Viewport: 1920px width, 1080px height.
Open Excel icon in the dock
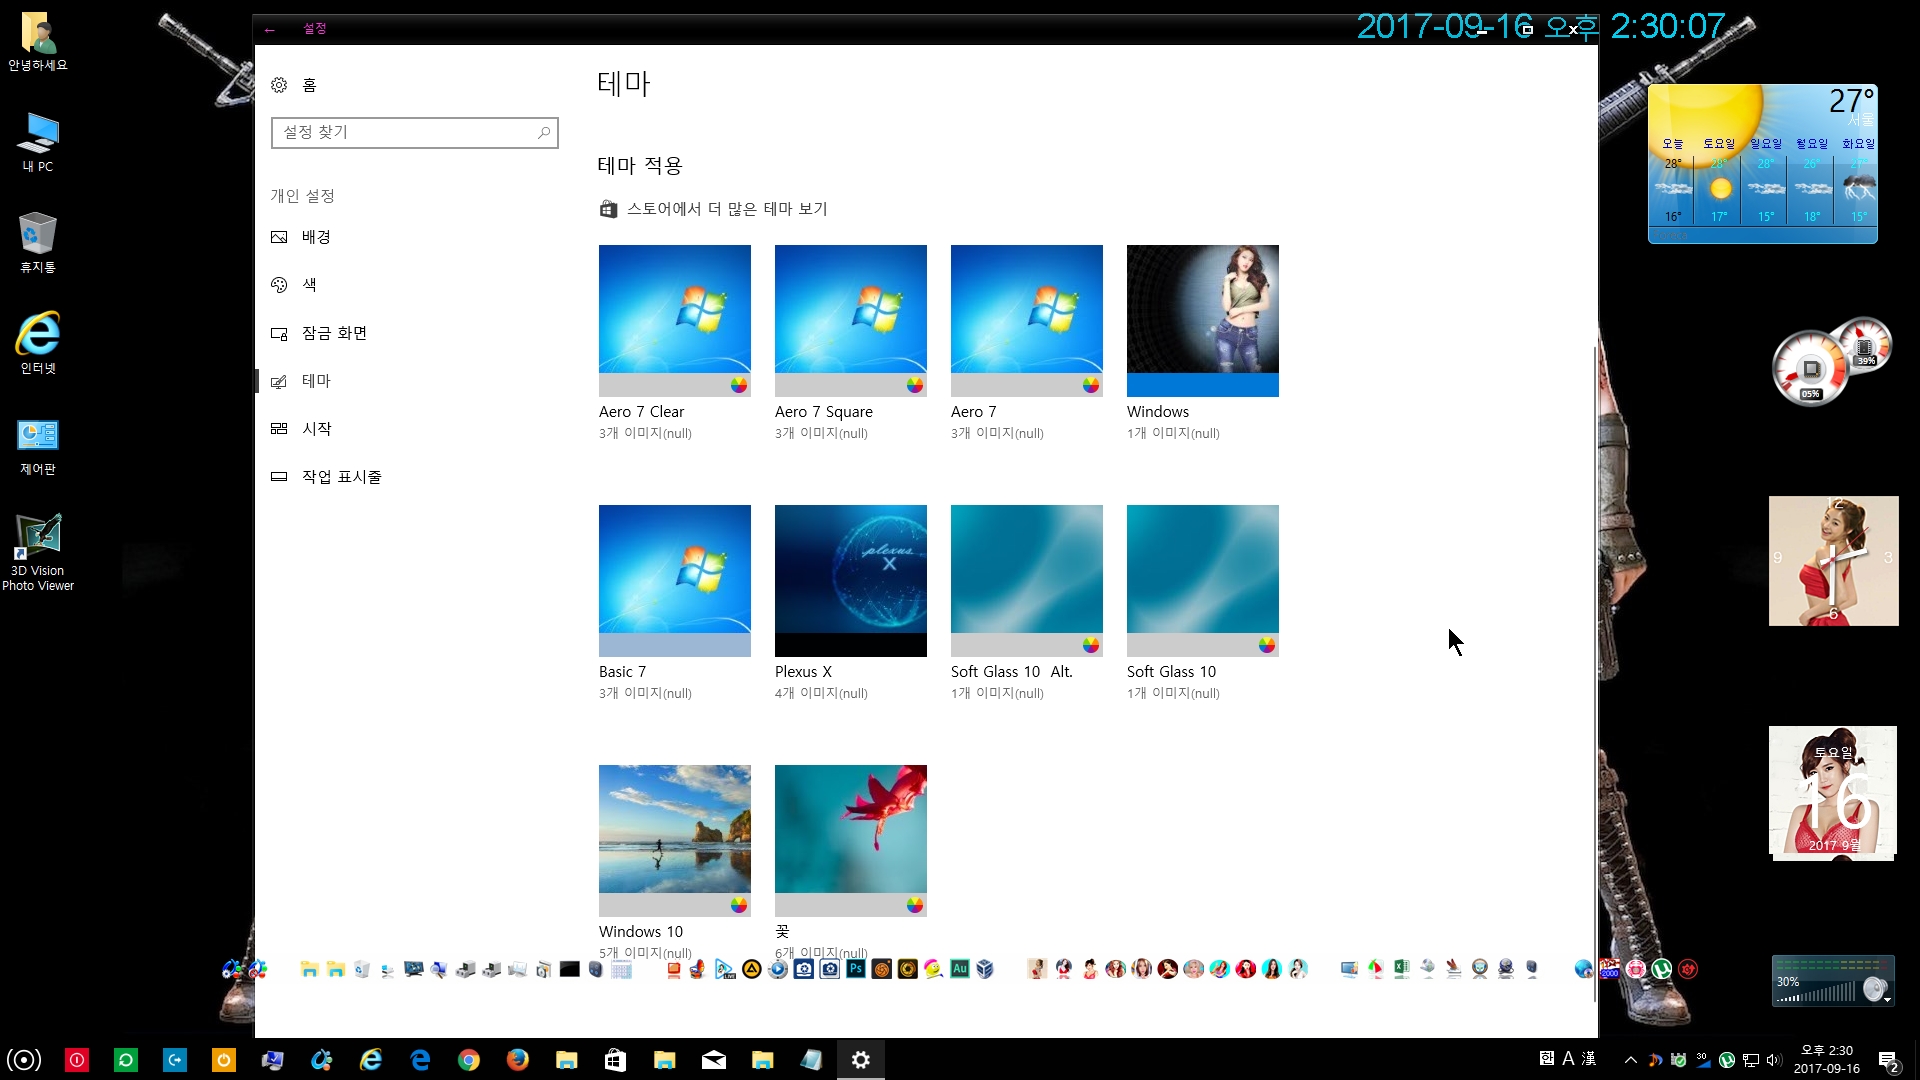[1401, 969]
